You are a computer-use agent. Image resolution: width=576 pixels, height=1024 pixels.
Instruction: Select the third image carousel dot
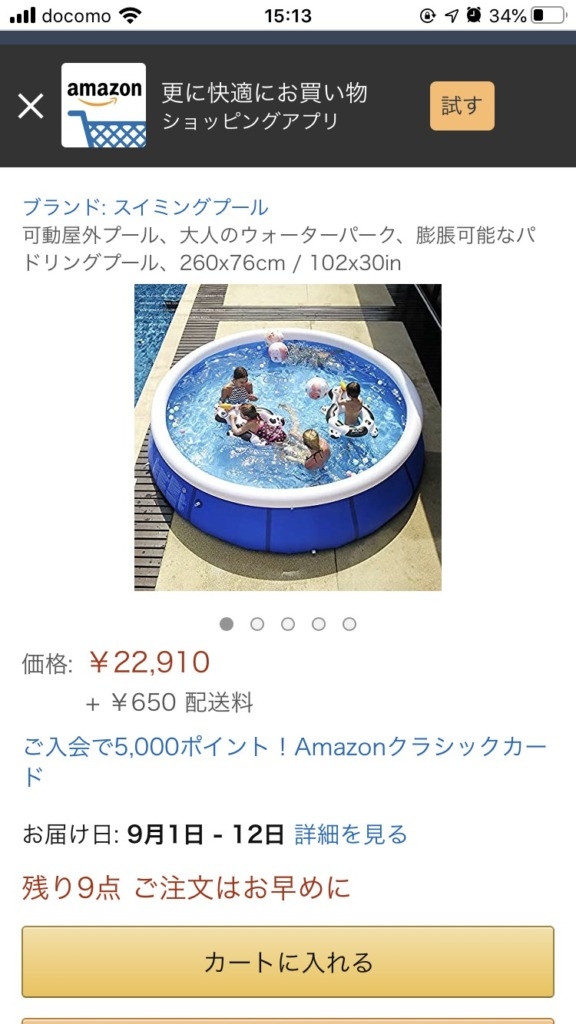tap(288, 624)
